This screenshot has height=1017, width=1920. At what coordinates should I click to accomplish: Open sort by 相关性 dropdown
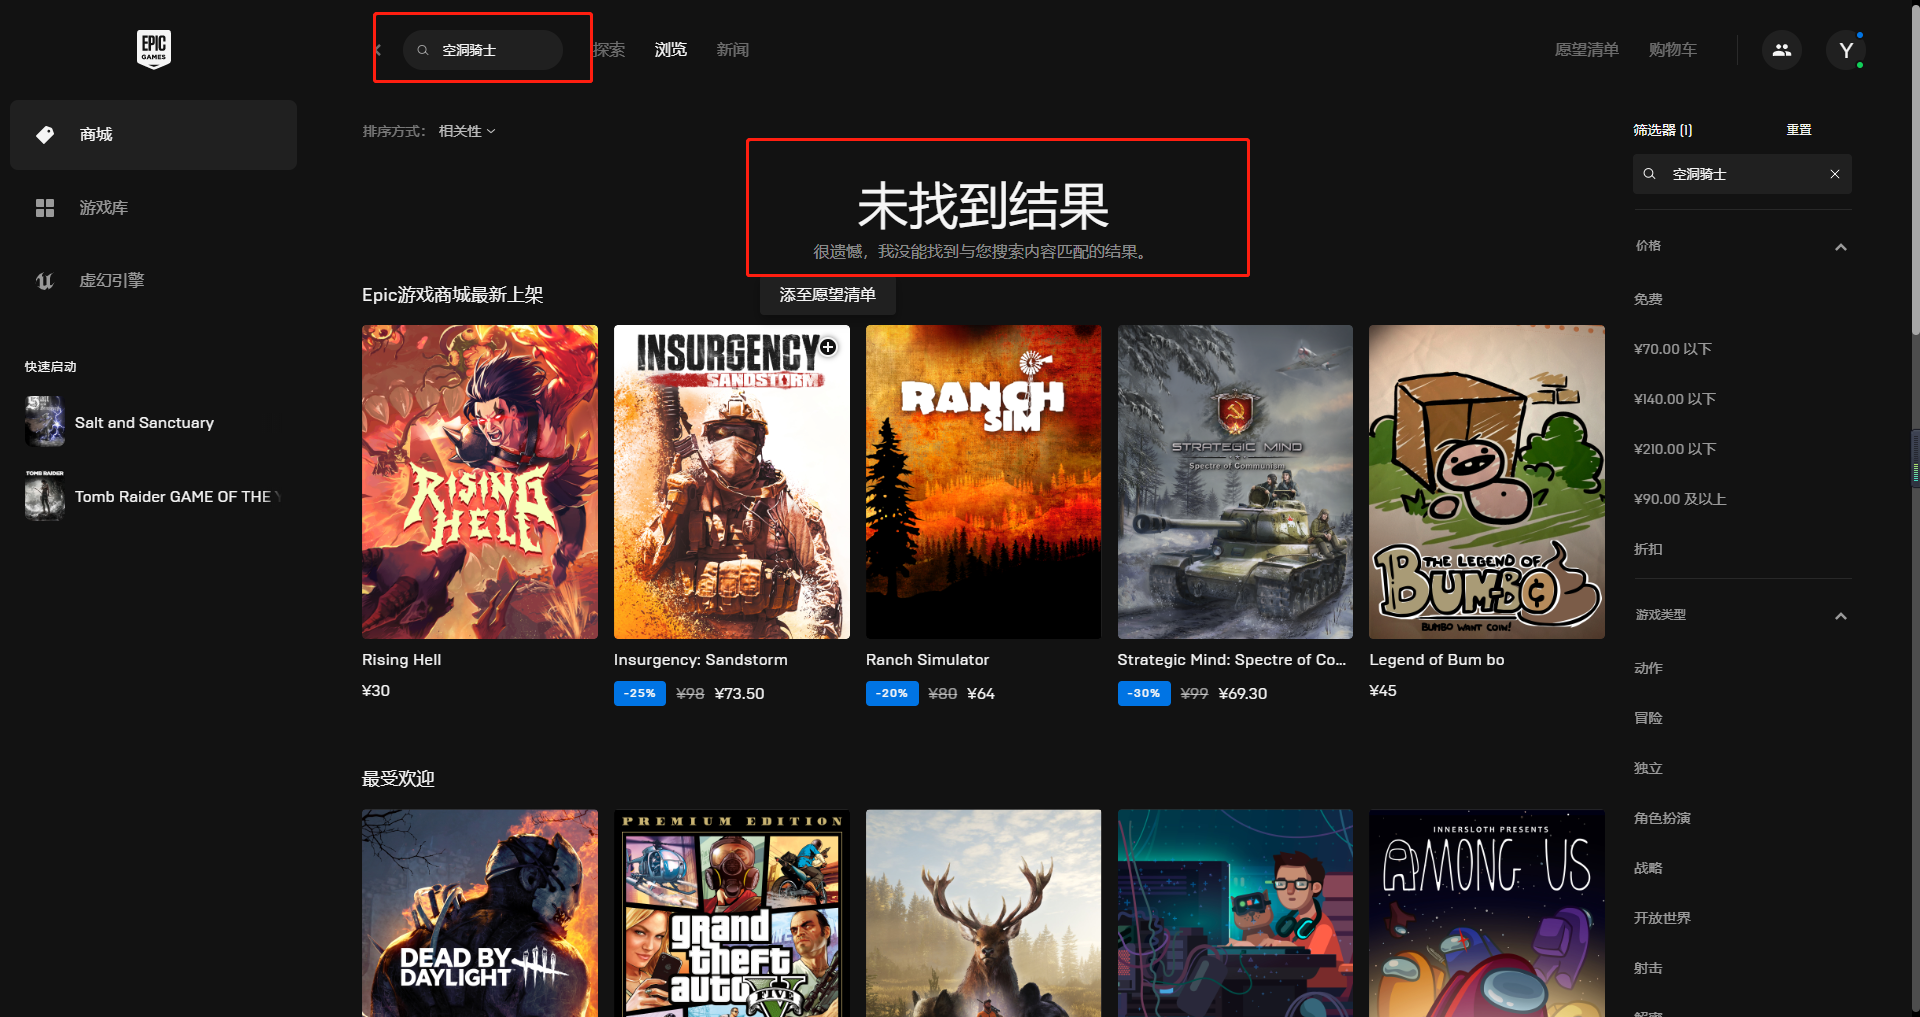[467, 131]
